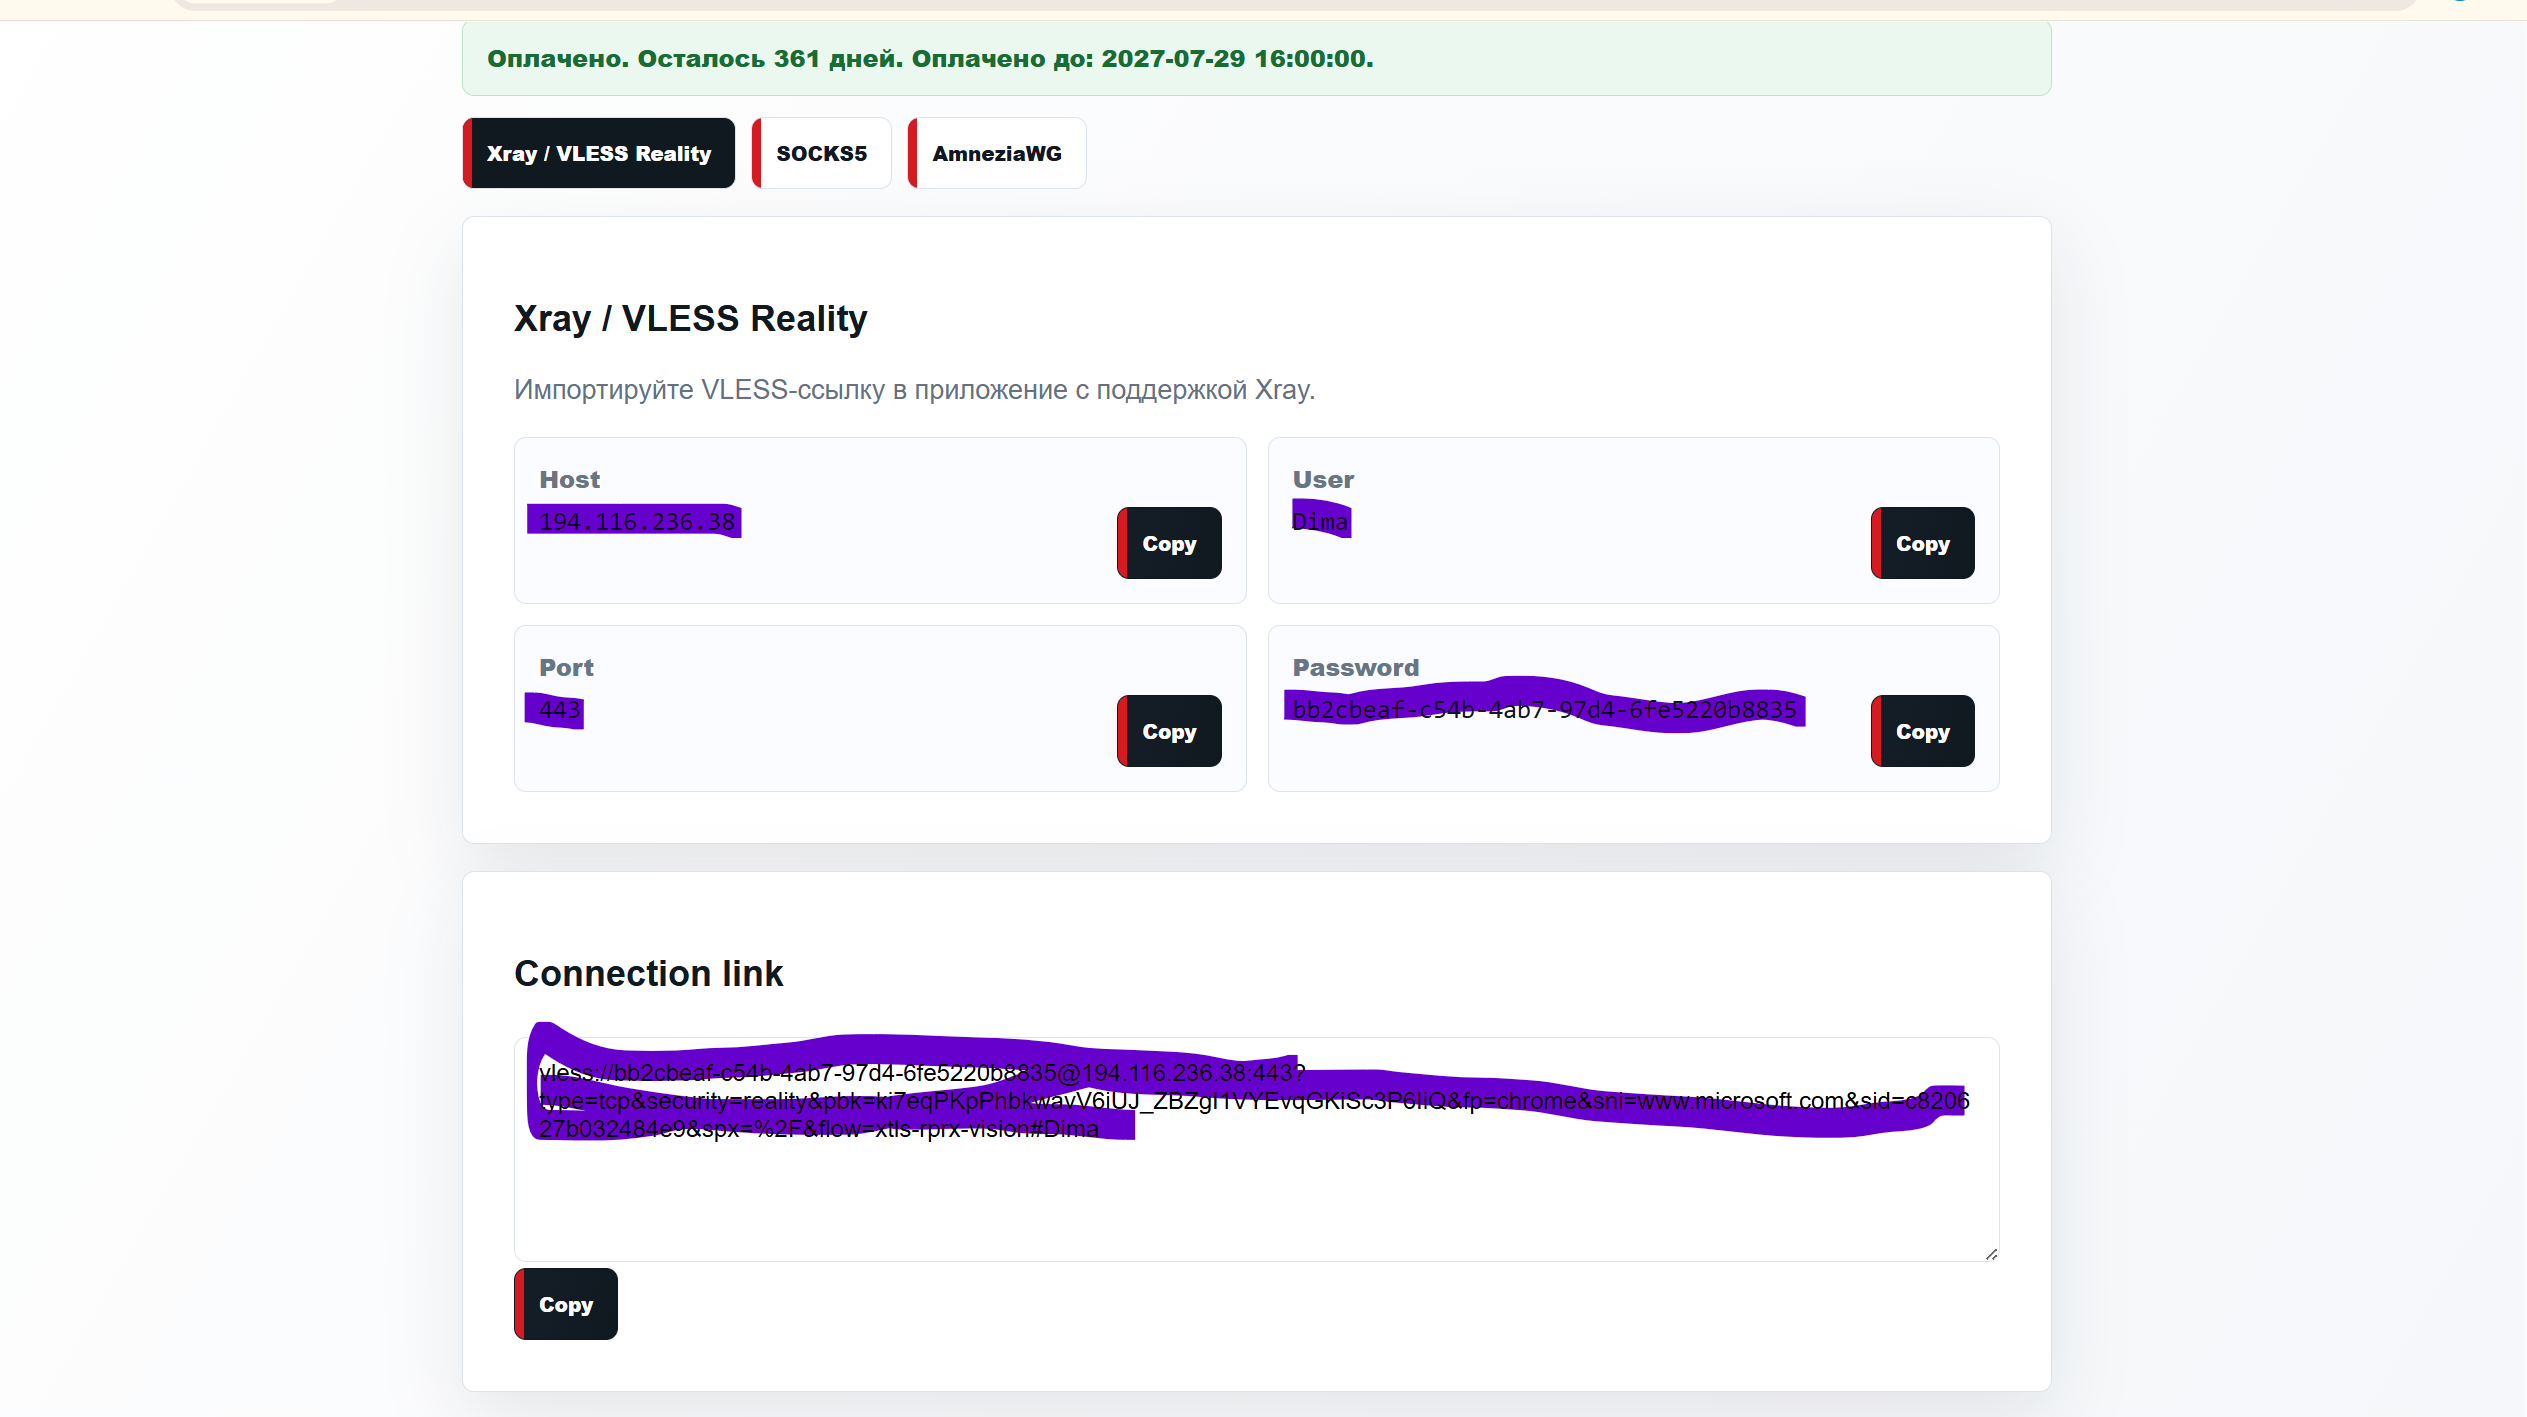Image resolution: width=2527 pixels, height=1417 pixels.
Task: Click inside the connection link text area
Action: pyautogui.click(x=1256, y=1149)
